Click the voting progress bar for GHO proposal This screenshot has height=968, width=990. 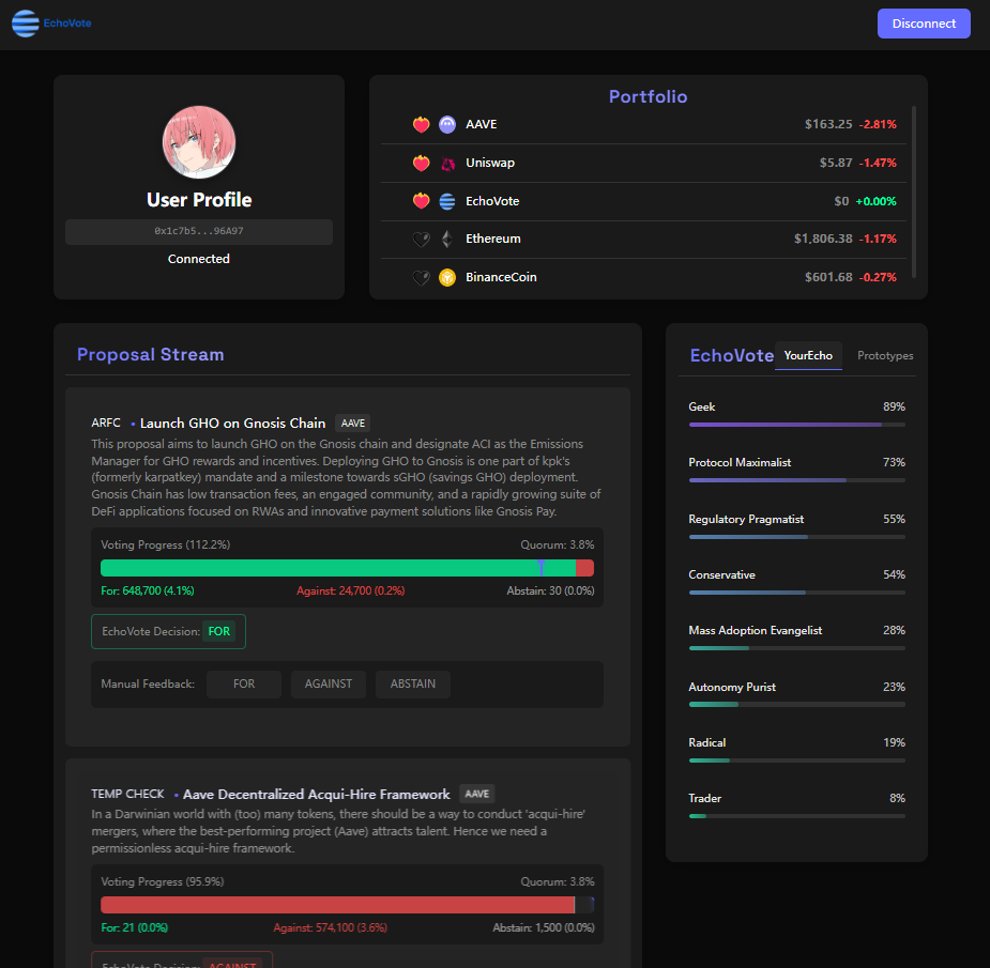[347, 568]
